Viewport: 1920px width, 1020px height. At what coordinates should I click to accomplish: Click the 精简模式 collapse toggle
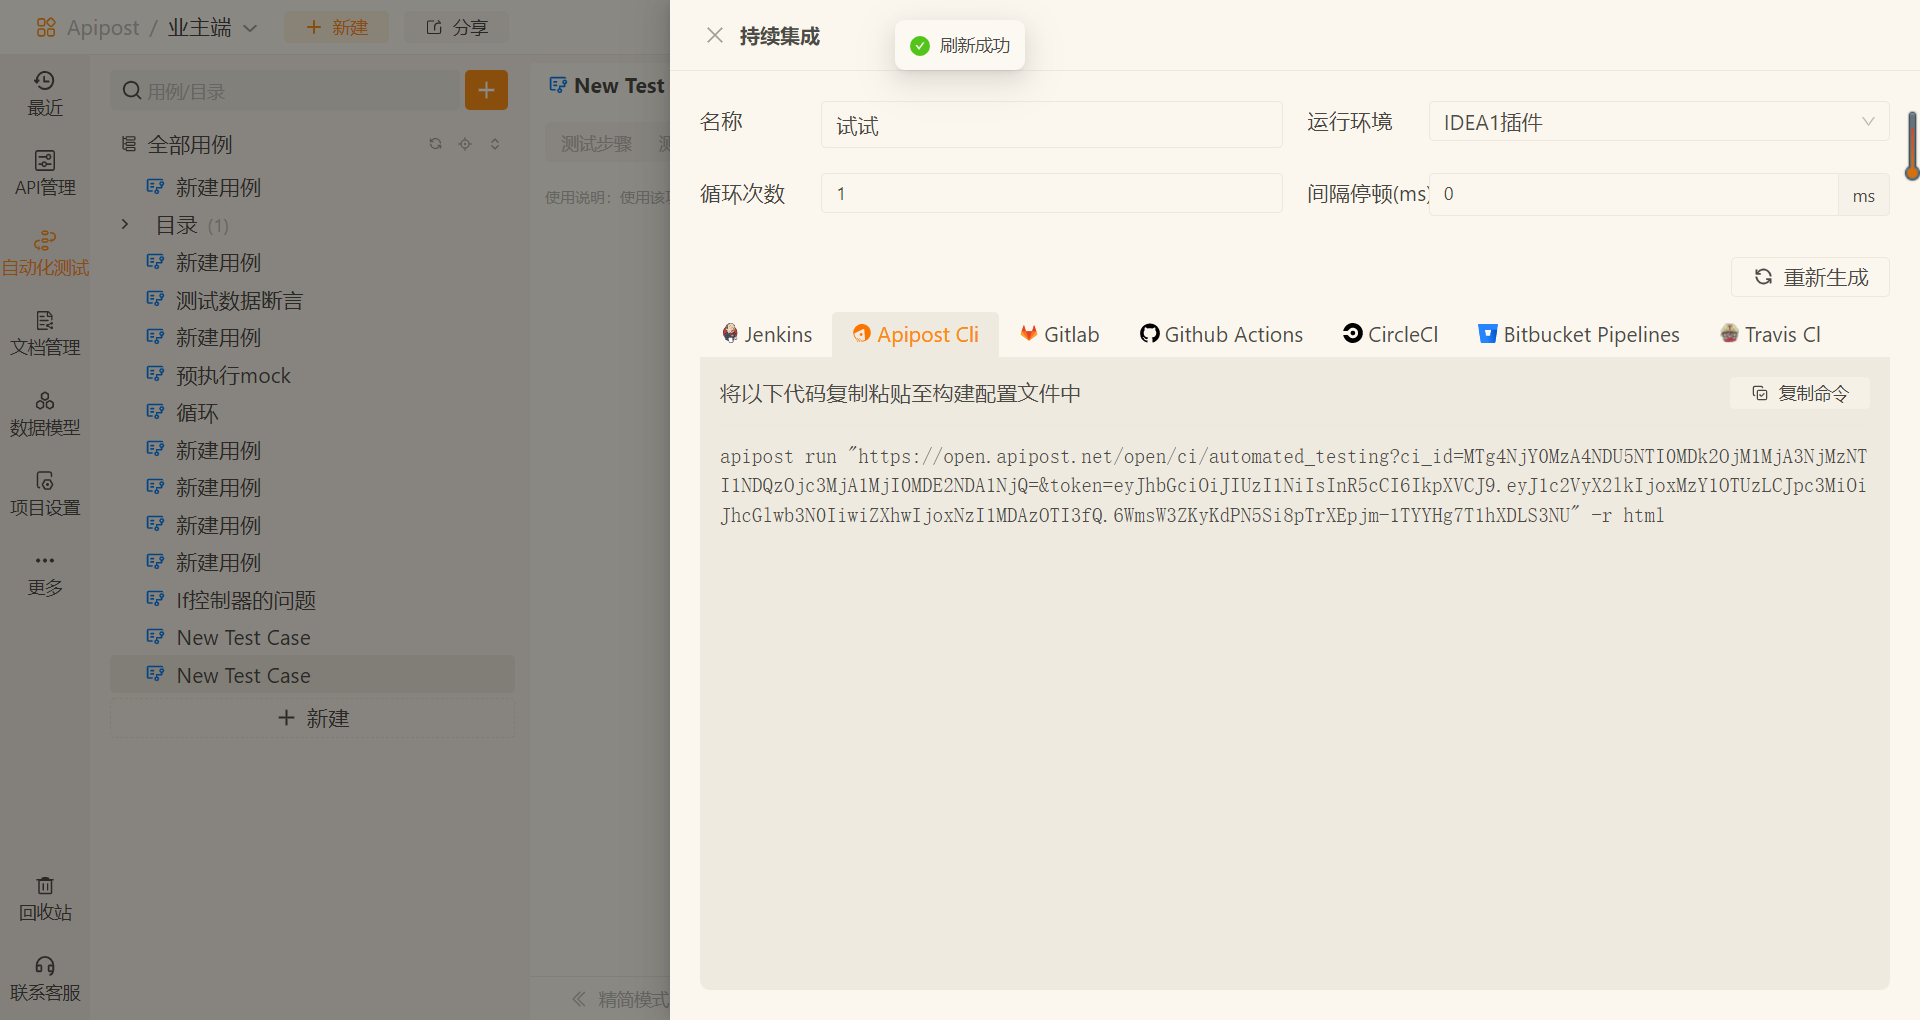(x=620, y=998)
